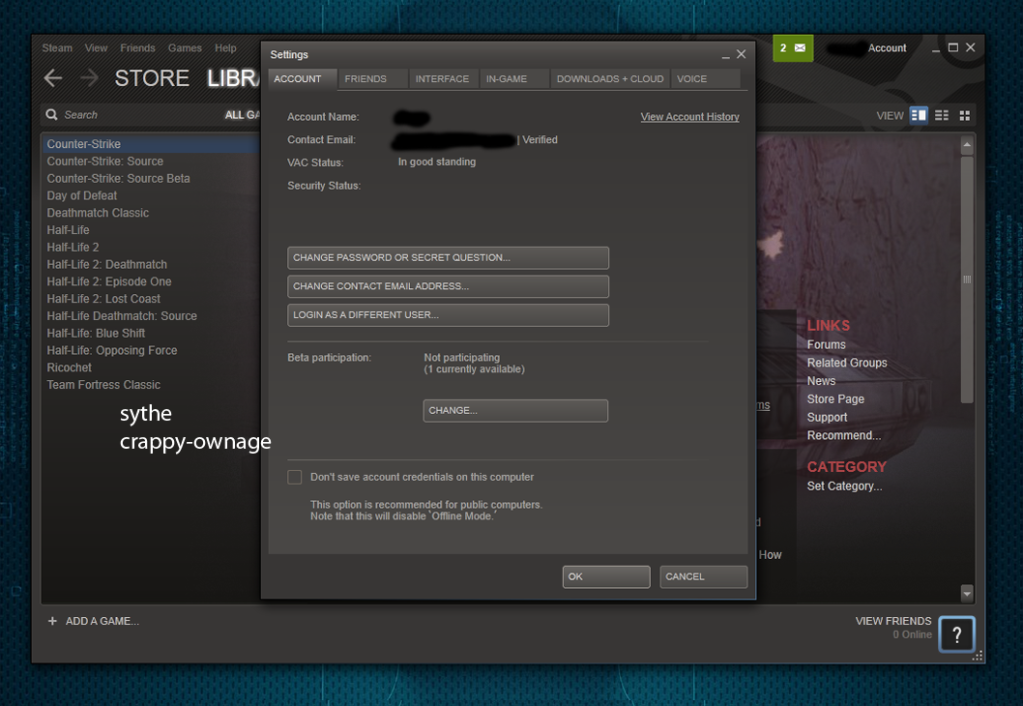
Task: Switch to the Voice tab
Action: click(x=705, y=79)
